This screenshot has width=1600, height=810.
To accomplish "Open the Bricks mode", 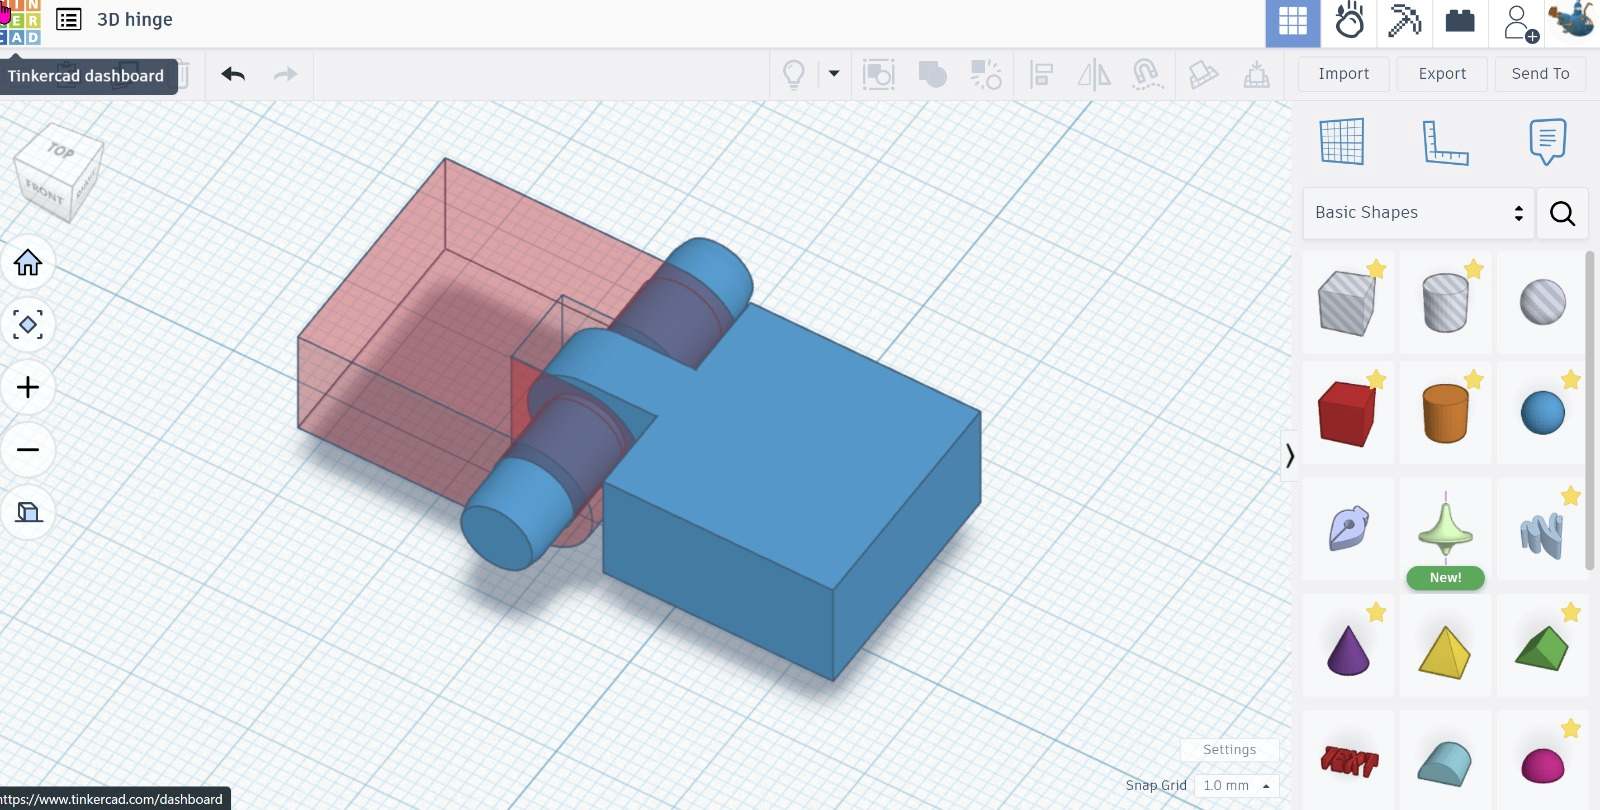I will pyautogui.click(x=1460, y=21).
